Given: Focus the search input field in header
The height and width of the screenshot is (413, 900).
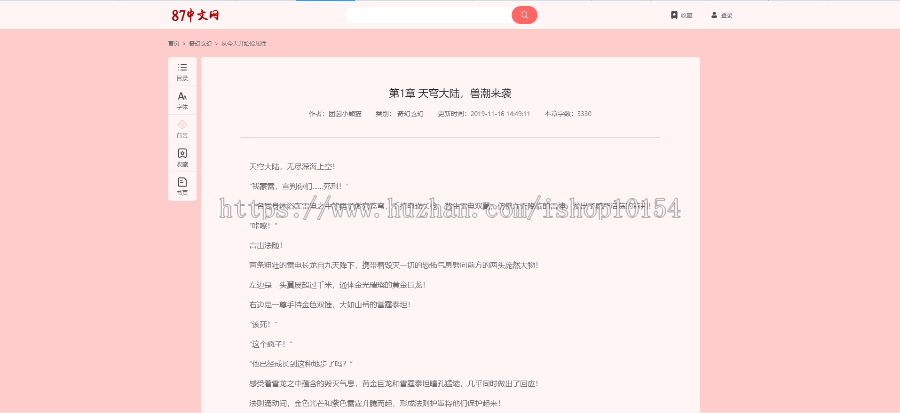Looking at the screenshot, I should tap(428, 15).
